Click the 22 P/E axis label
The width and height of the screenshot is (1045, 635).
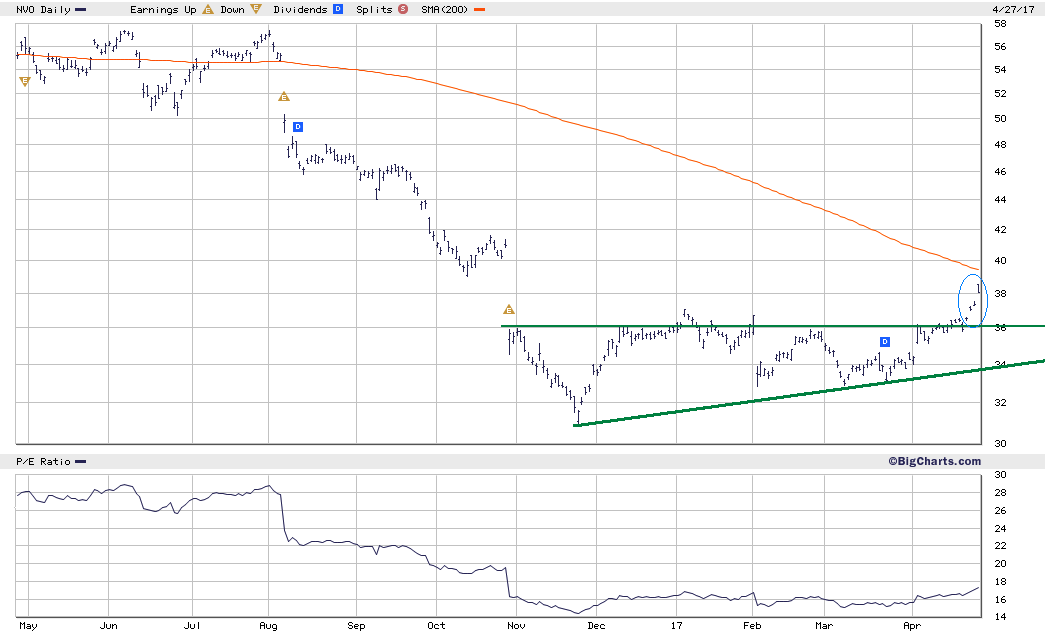[1000, 546]
